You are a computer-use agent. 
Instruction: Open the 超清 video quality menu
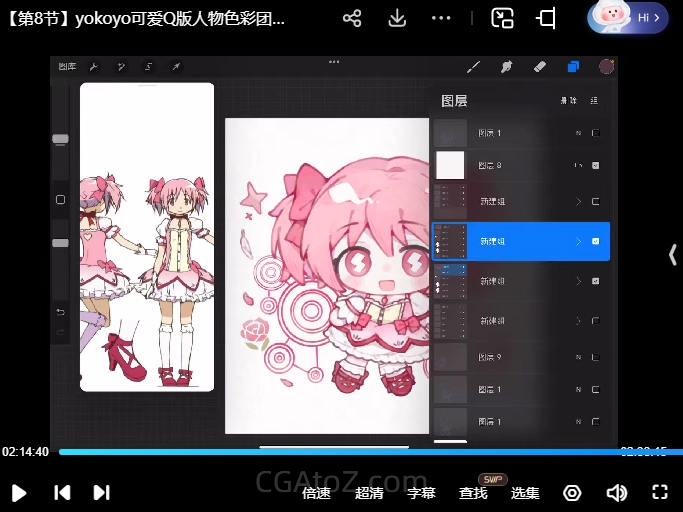tap(369, 492)
